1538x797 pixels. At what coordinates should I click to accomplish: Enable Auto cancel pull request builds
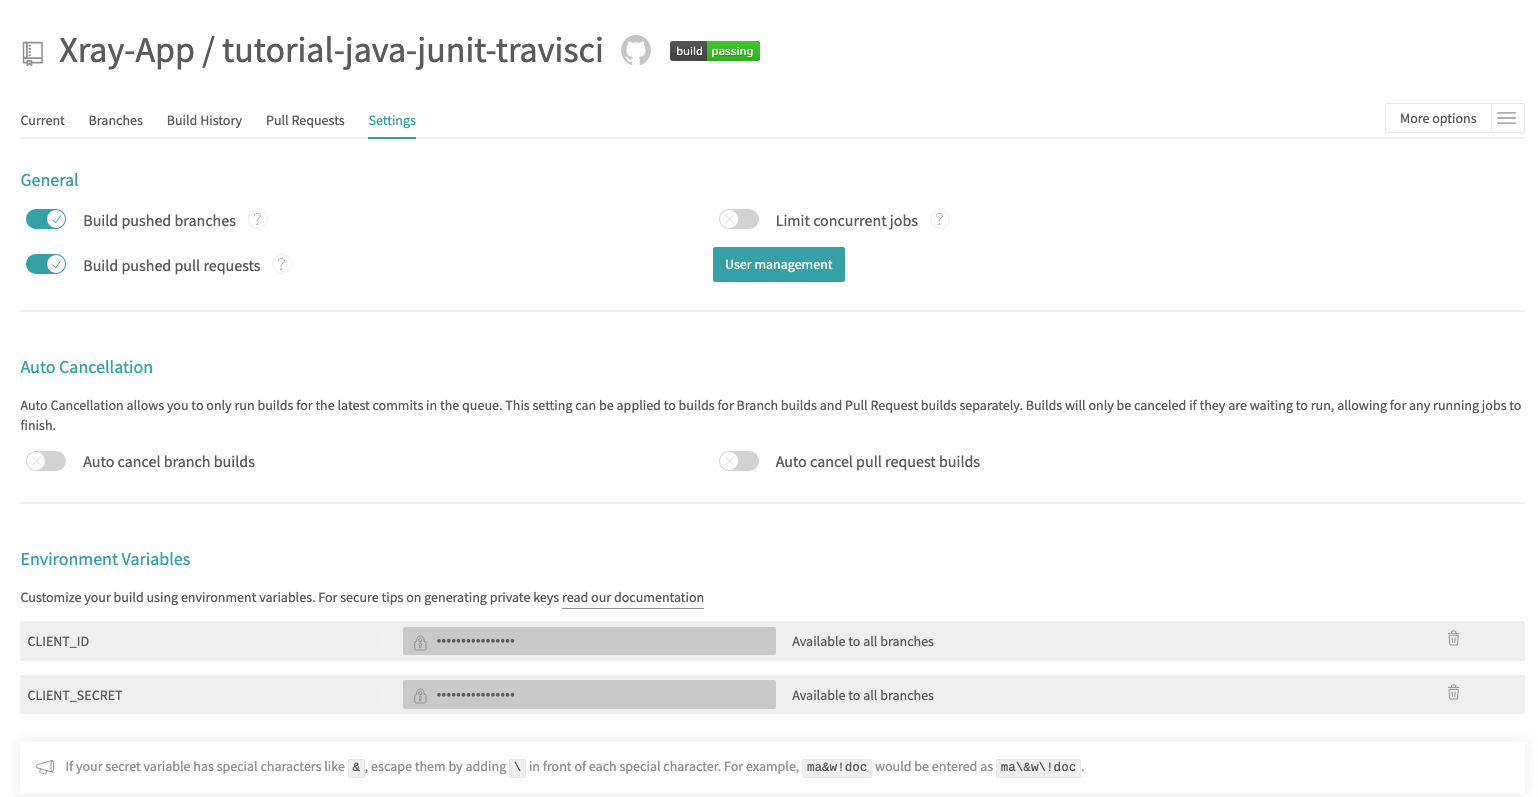(739, 461)
